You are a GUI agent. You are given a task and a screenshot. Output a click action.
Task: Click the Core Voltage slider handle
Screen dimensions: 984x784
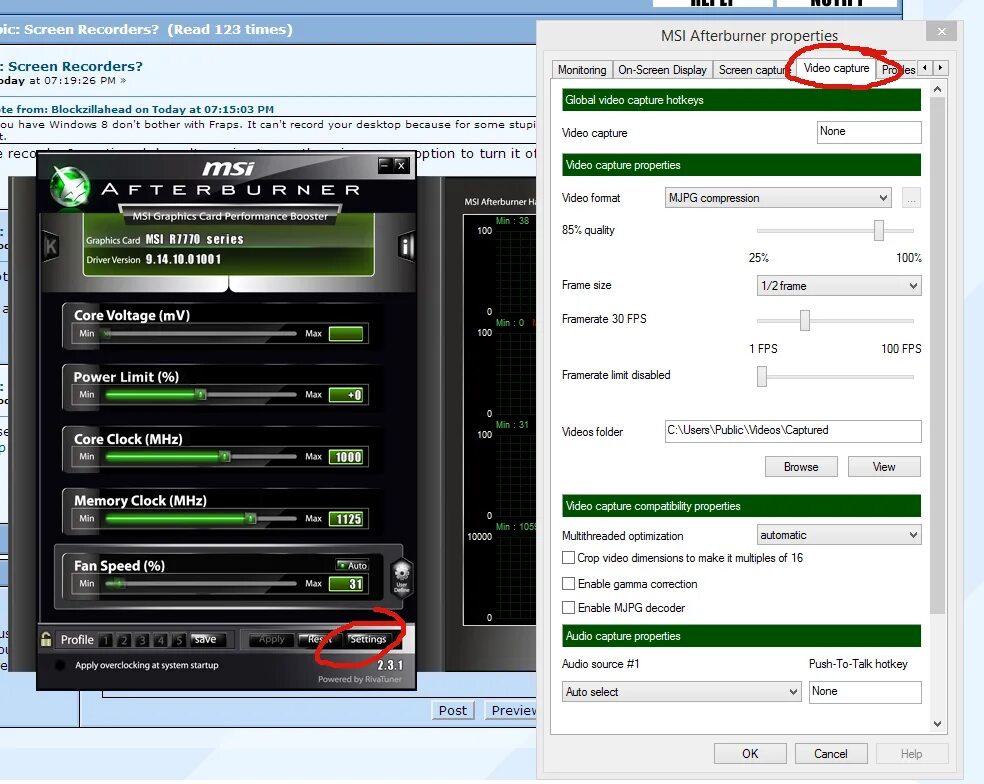point(107,334)
